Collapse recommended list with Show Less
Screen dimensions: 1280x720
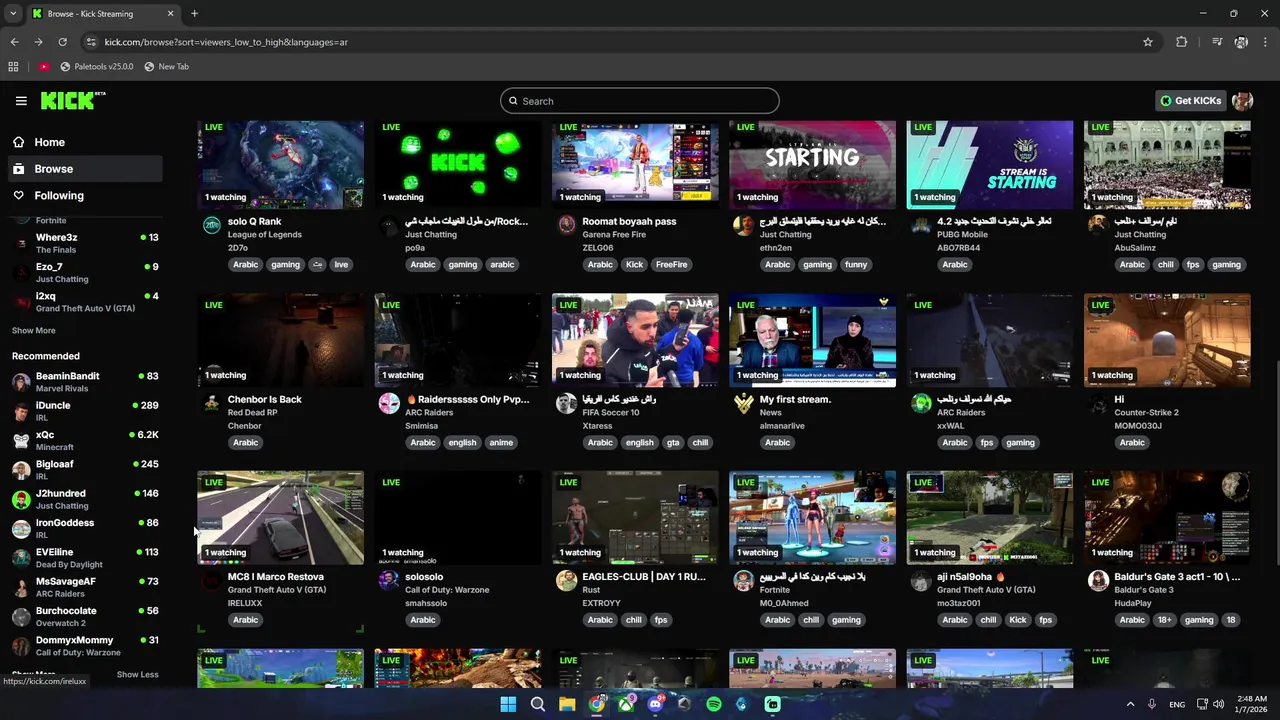(x=137, y=675)
